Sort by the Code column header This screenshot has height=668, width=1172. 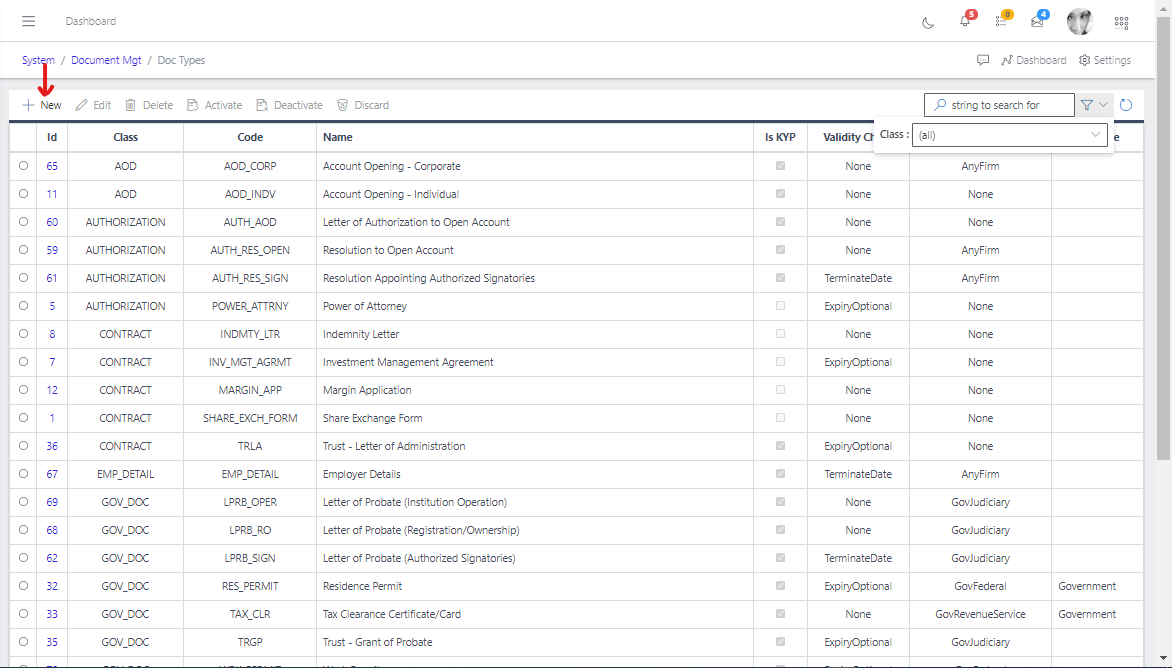tap(250, 137)
